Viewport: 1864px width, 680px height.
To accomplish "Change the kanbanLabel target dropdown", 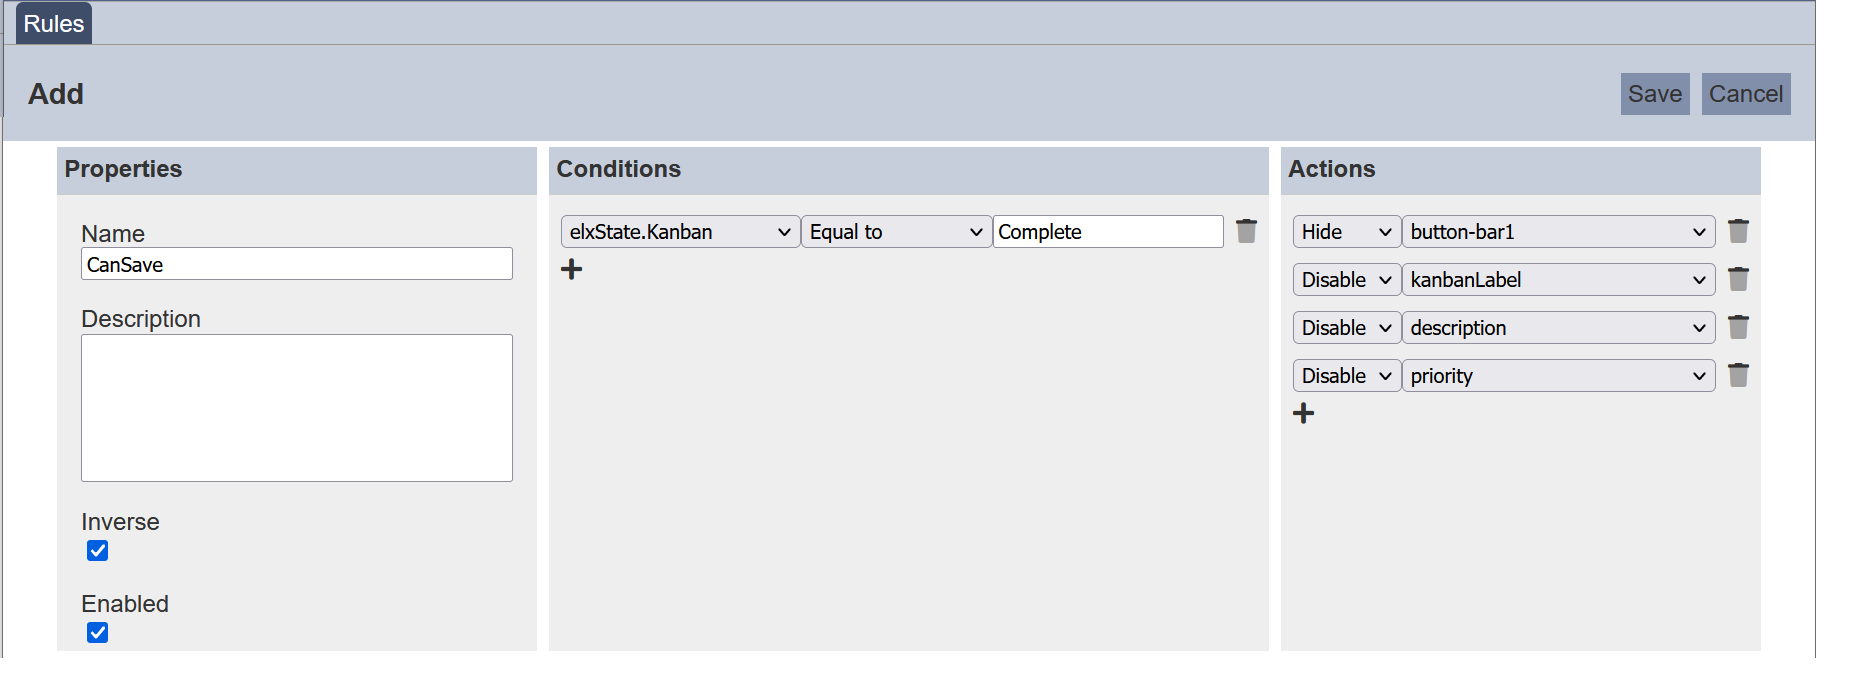I will click(x=1557, y=280).
